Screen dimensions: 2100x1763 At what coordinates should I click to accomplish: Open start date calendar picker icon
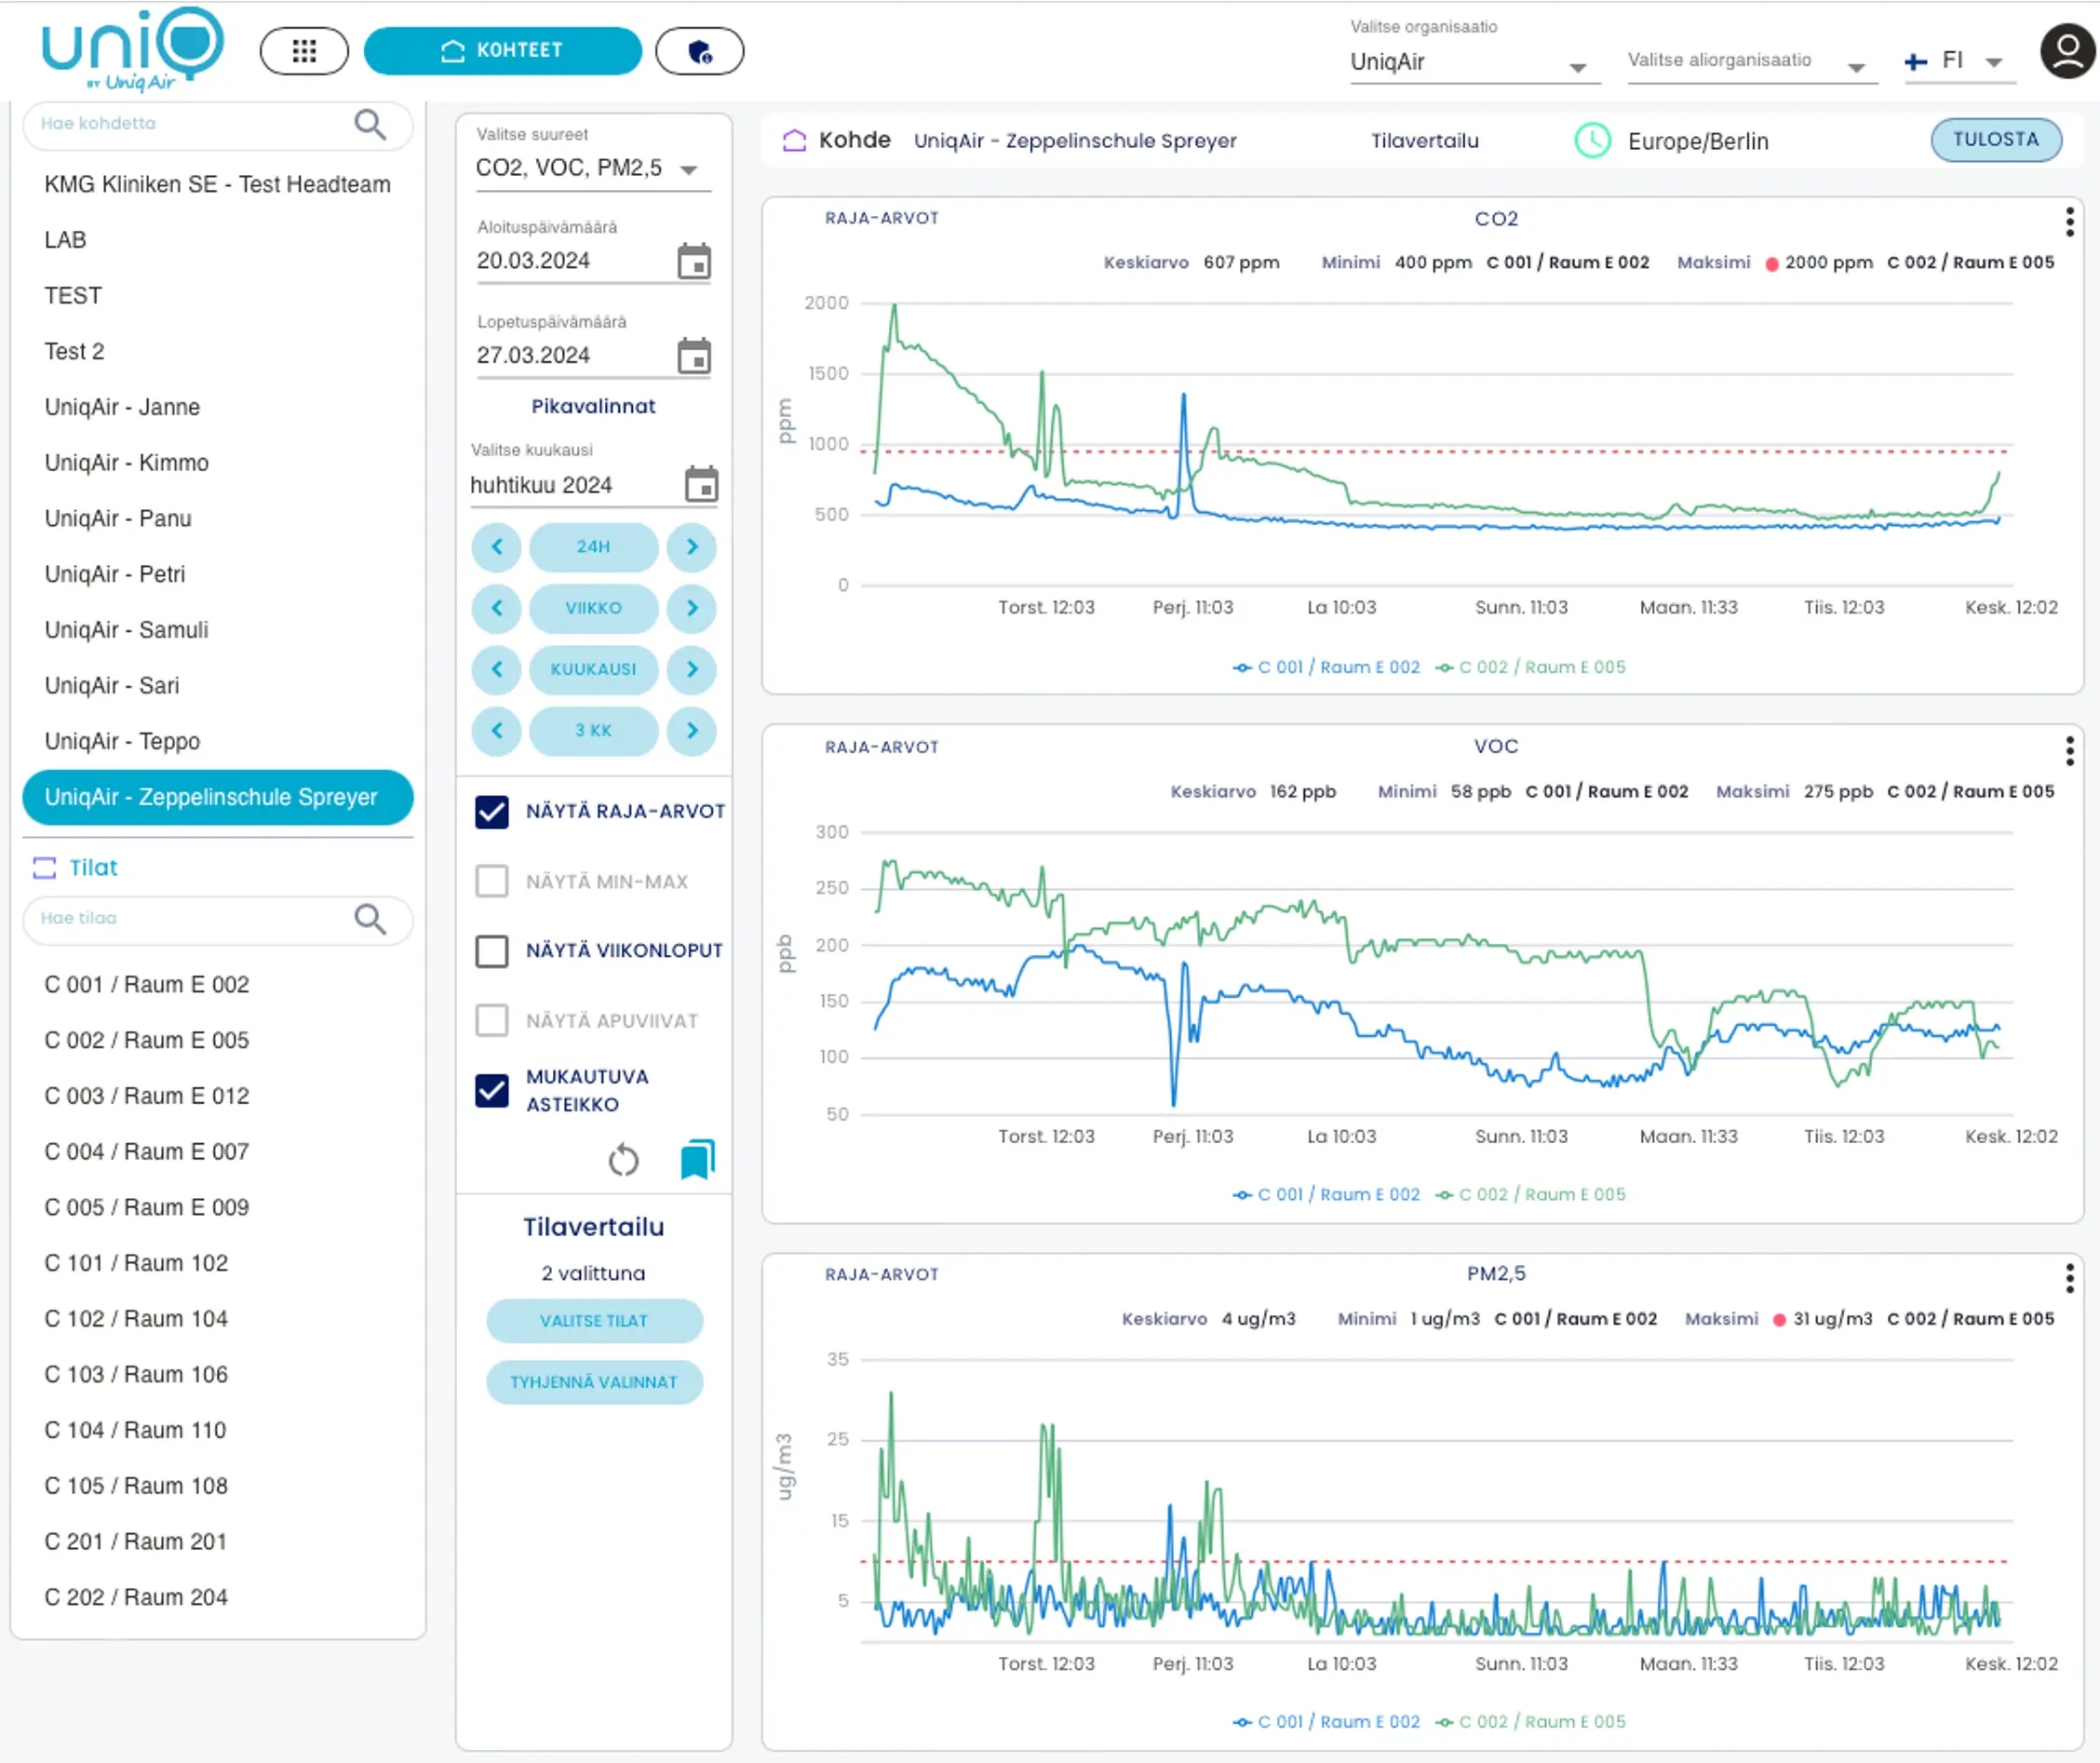click(694, 262)
